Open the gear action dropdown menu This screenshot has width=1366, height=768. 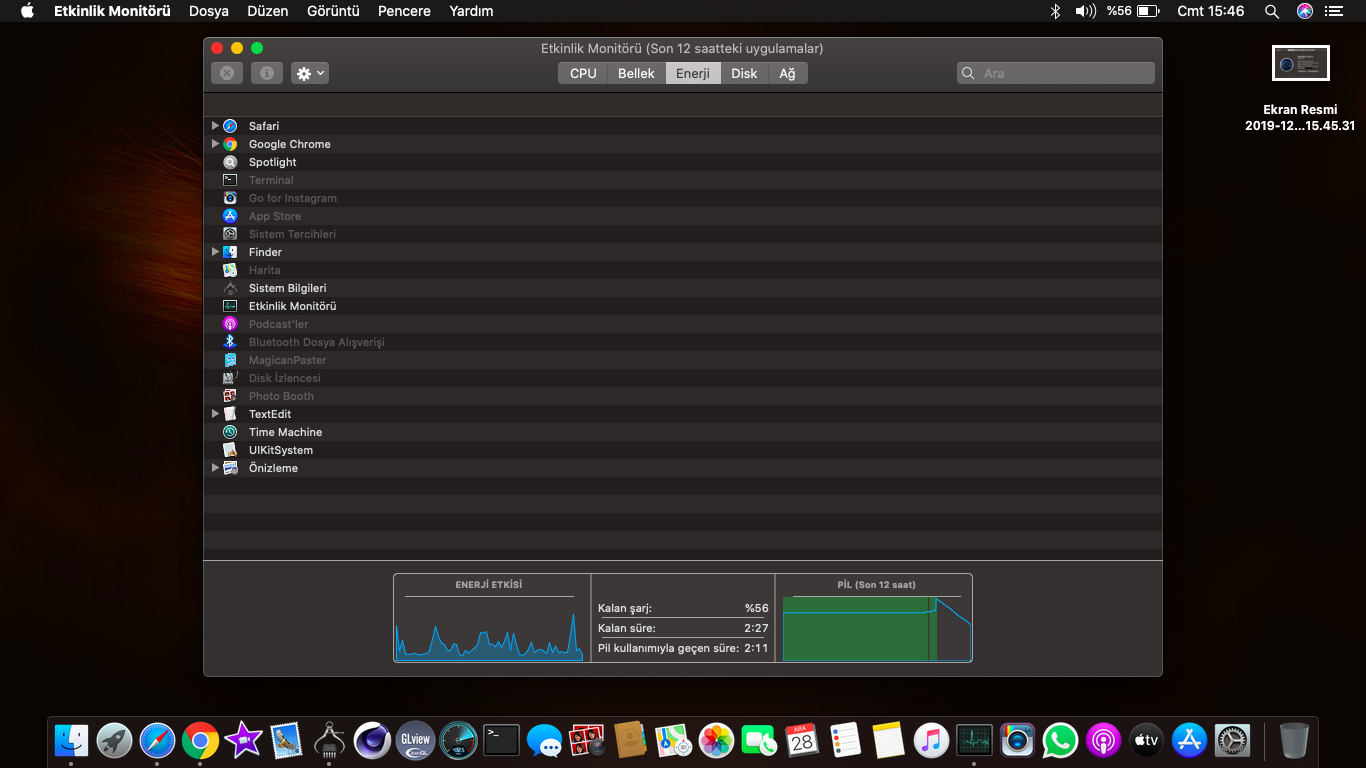[310, 73]
